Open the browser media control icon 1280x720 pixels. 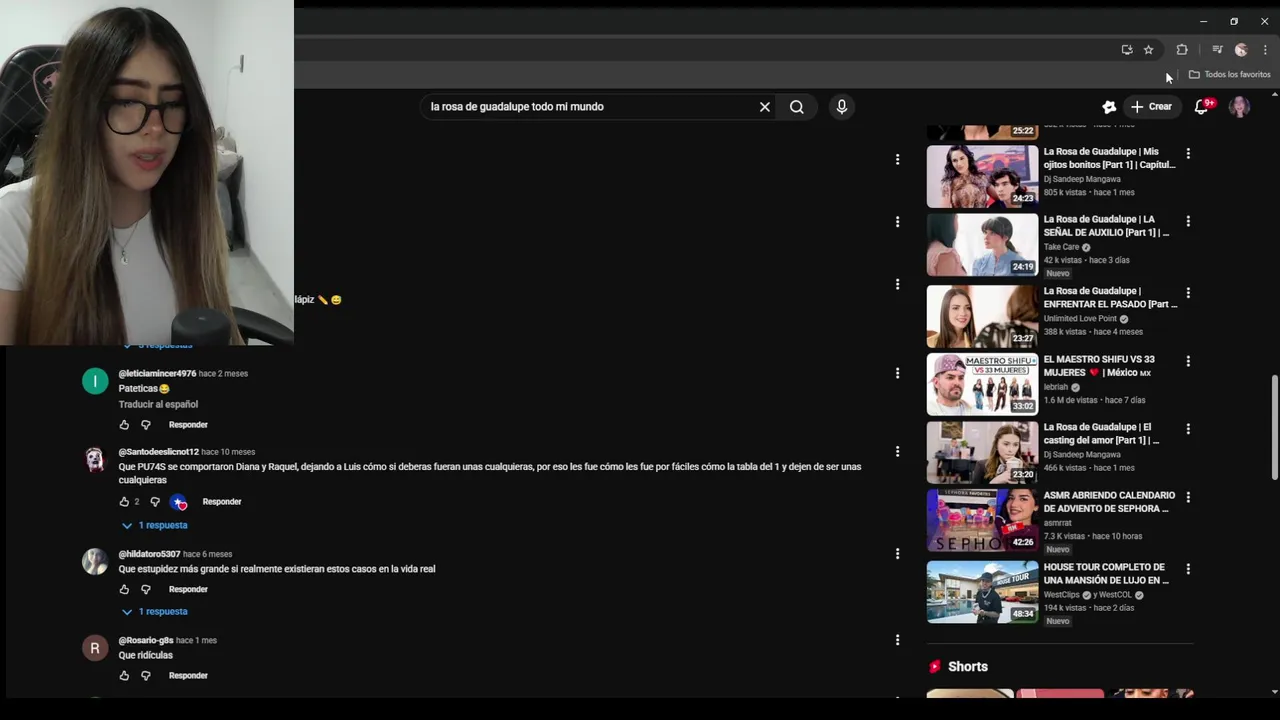1217,50
